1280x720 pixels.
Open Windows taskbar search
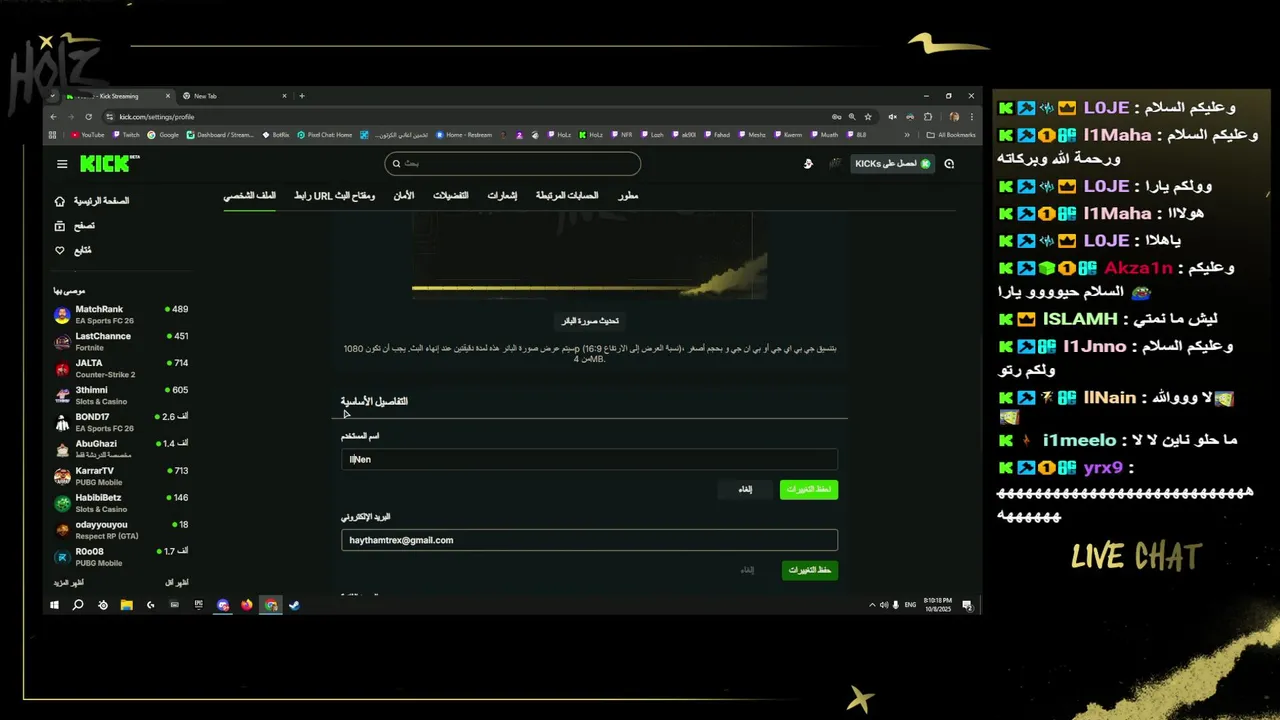pos(78,605)
